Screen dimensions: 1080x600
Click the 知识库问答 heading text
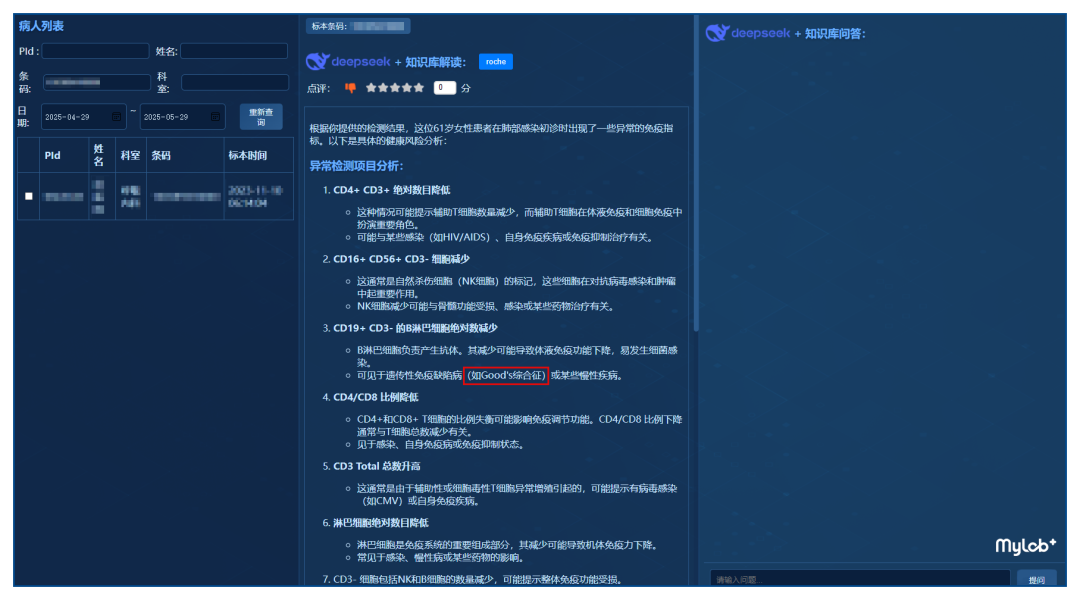(x=835, y=33)
